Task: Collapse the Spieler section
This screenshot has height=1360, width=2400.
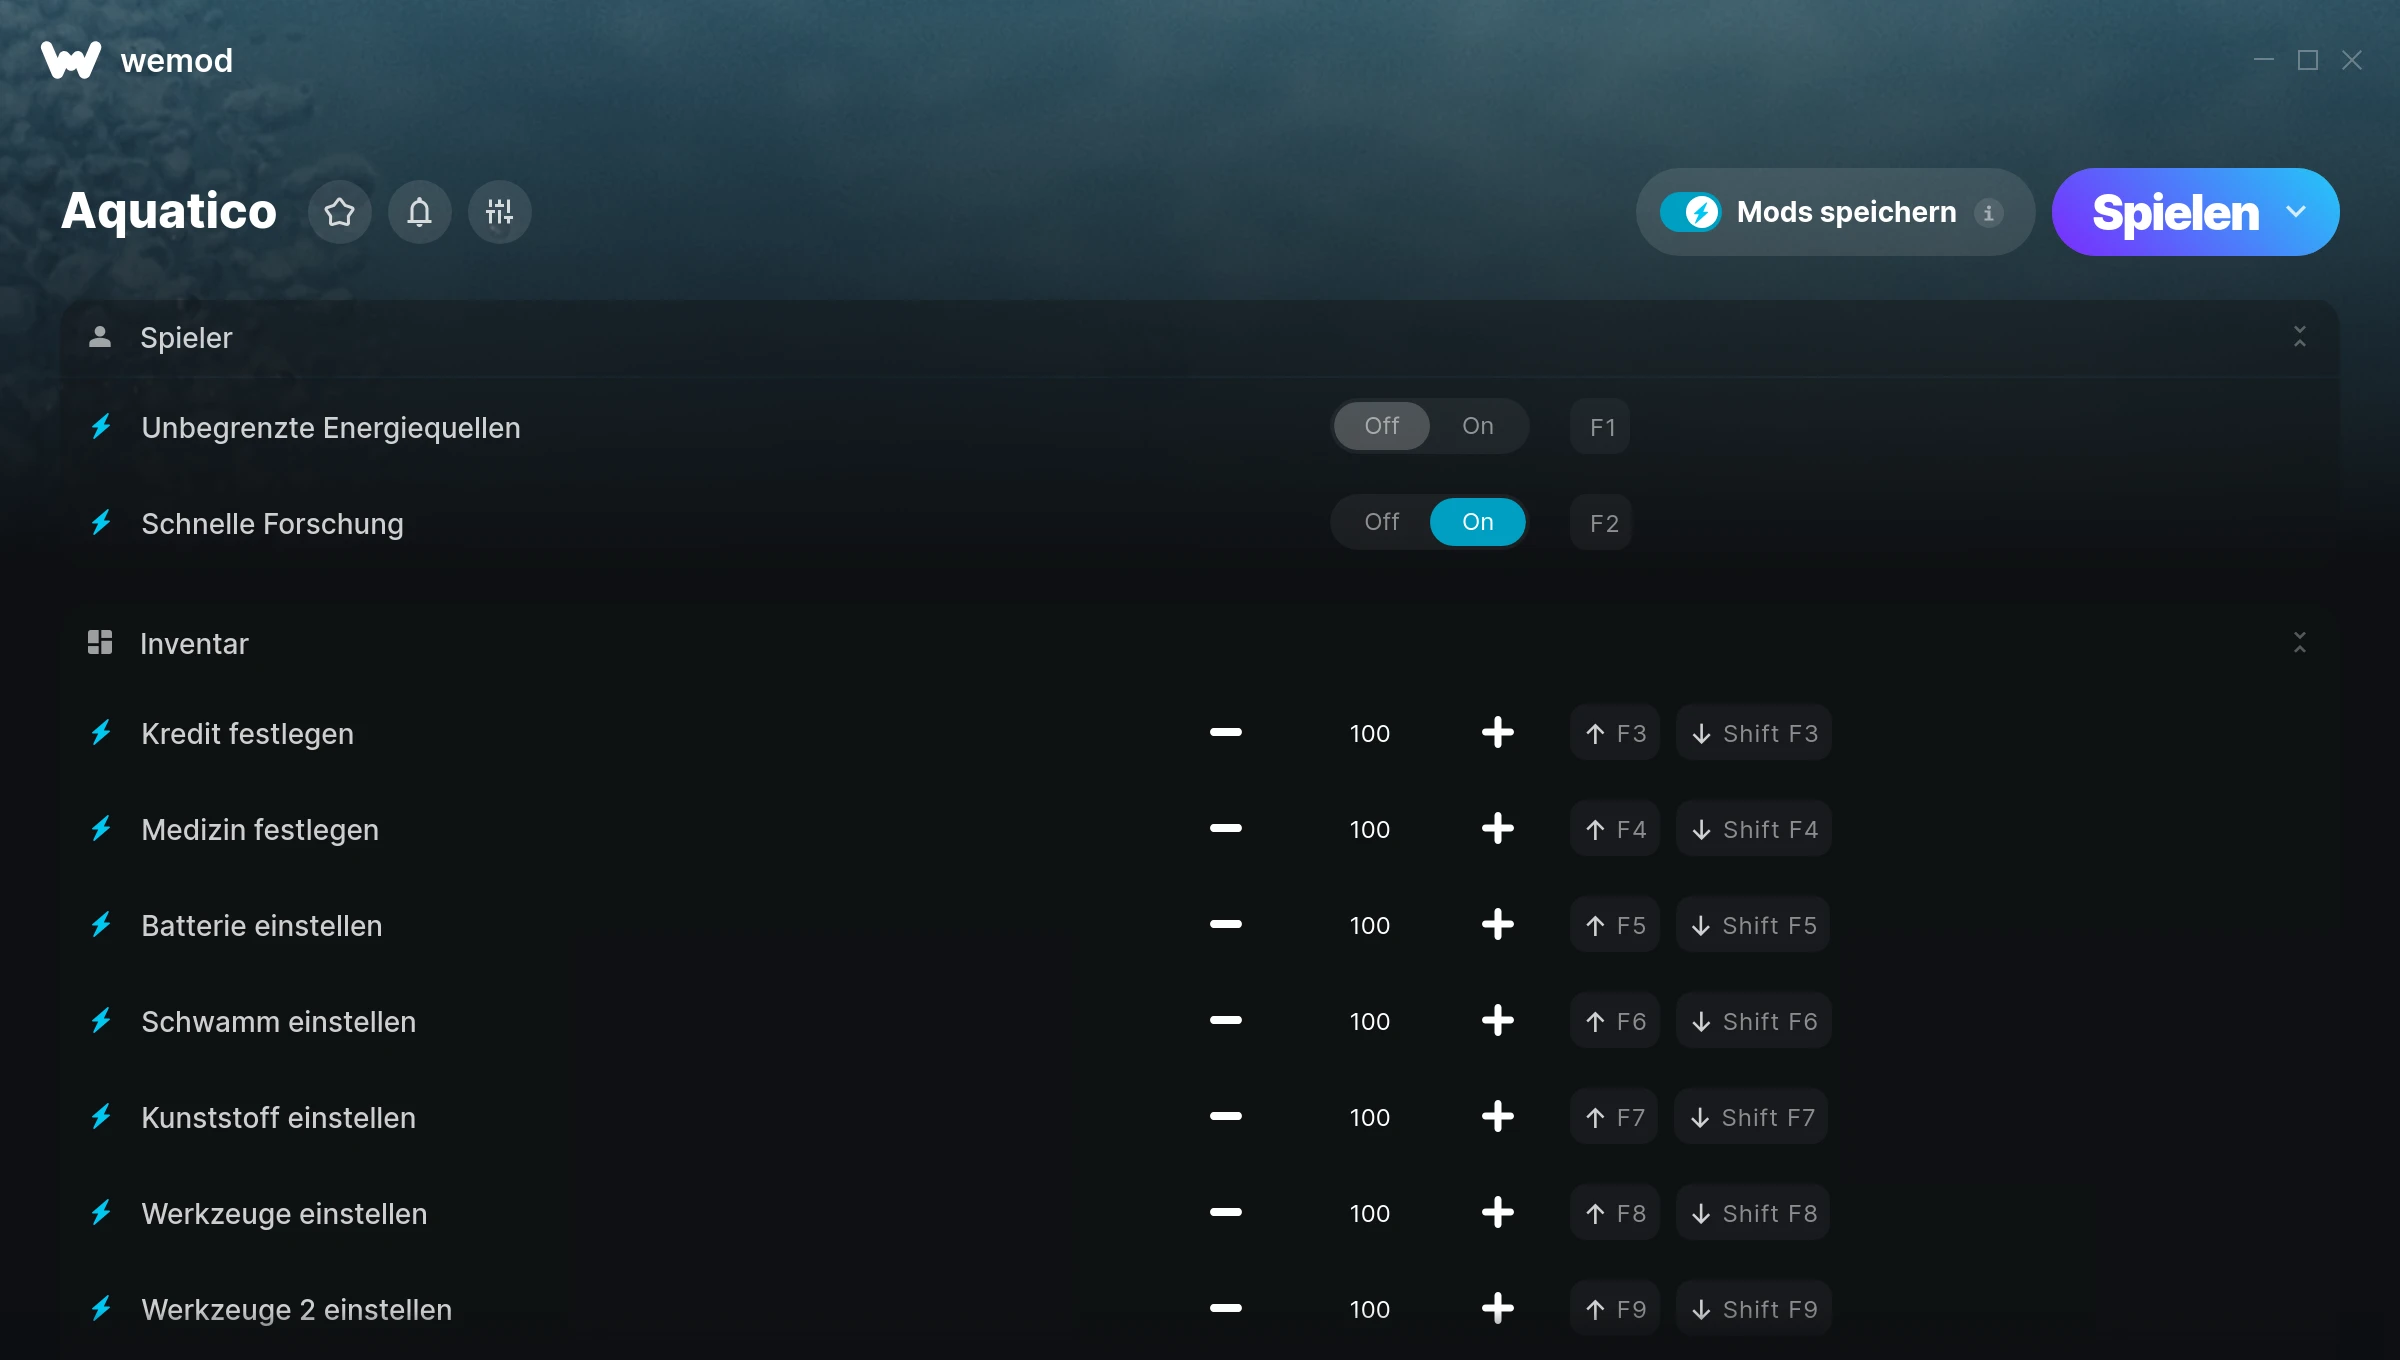Action: coord(2299,337)
